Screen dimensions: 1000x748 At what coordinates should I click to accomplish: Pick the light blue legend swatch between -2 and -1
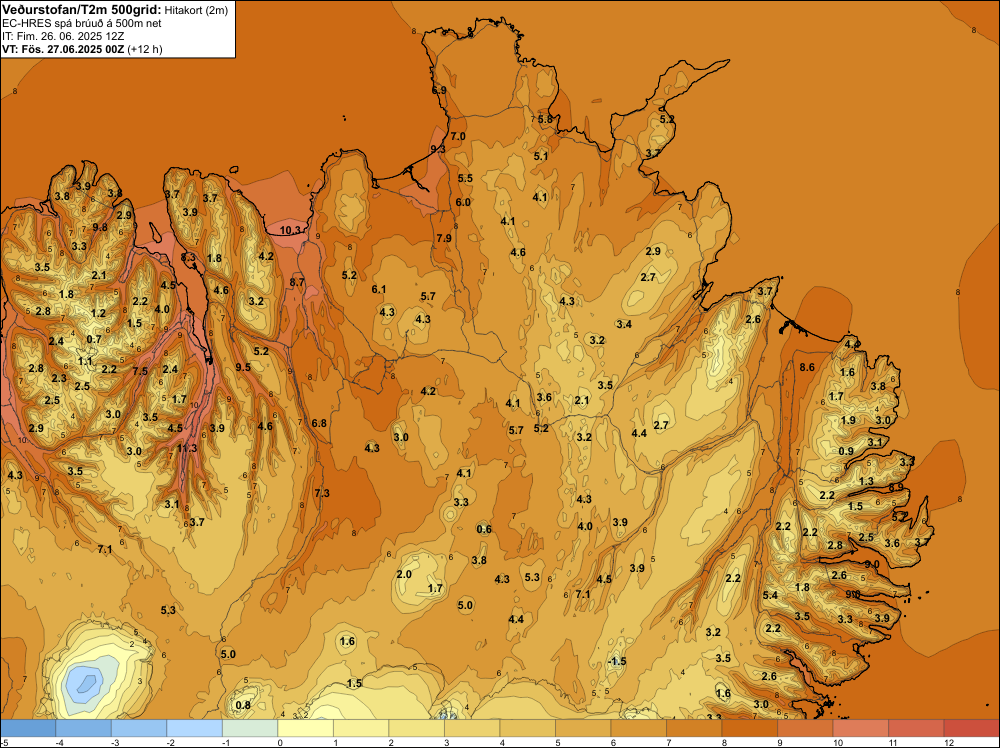[x=195, y=728]
